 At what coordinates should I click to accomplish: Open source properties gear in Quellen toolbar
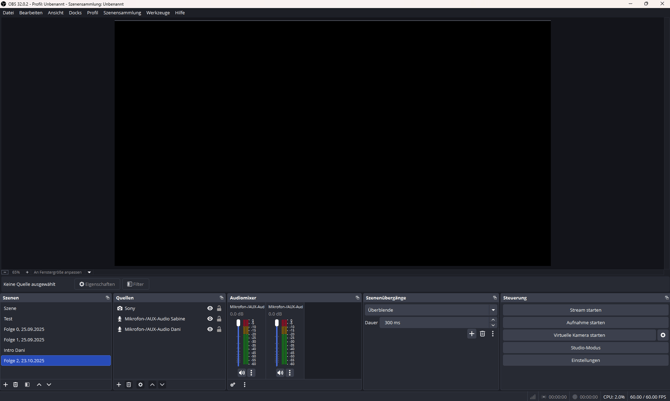point(140,385)
